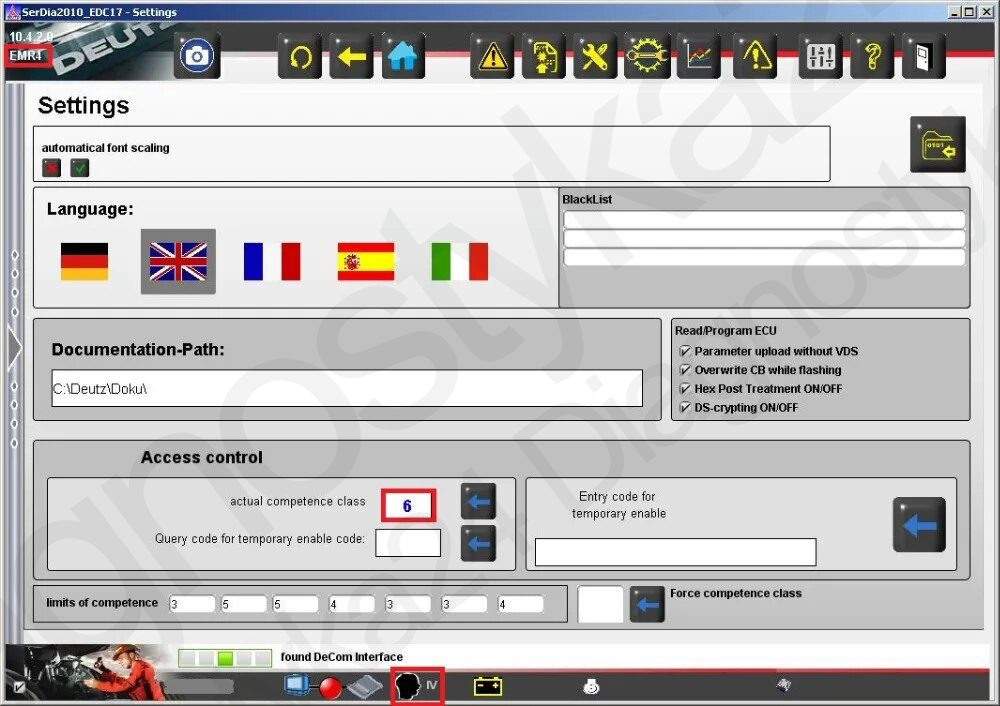Click the yellow battery status icon
The image size is (1000, 706).
click(x=488, y=686)
